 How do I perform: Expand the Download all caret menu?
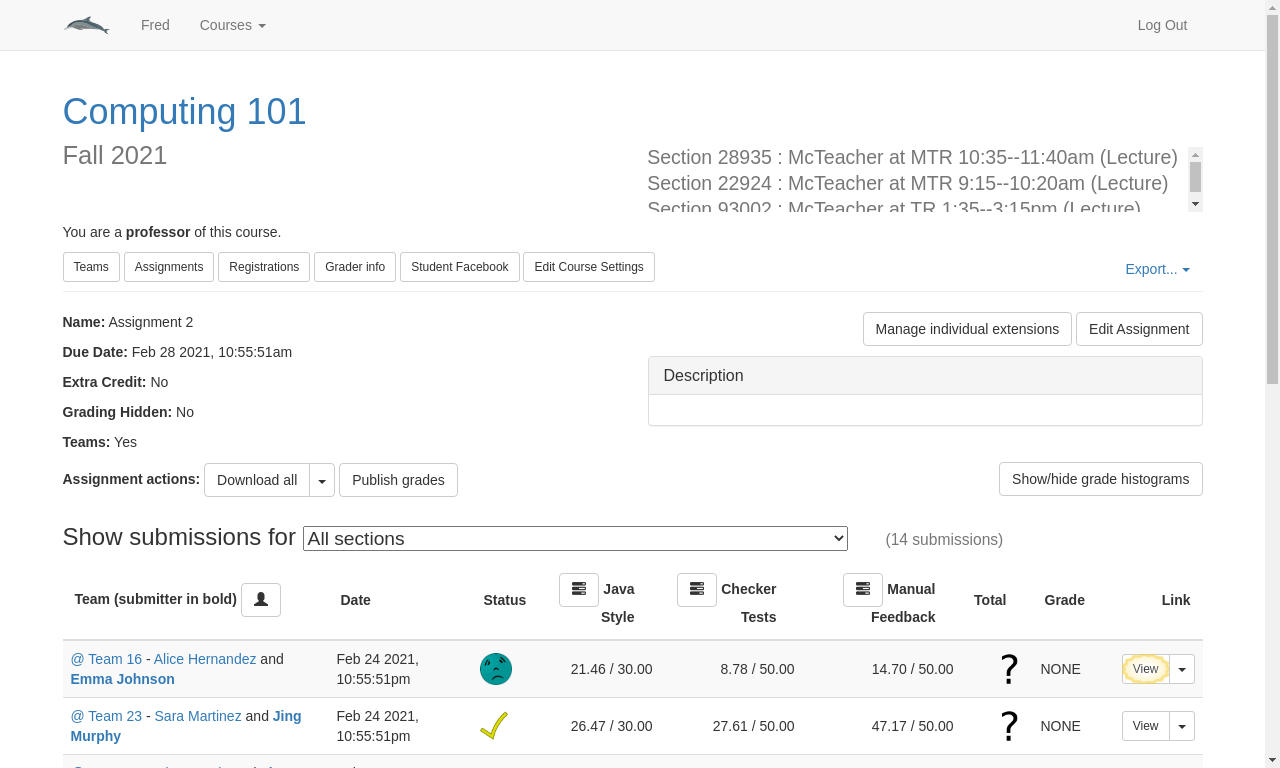(x=322, y=480)
